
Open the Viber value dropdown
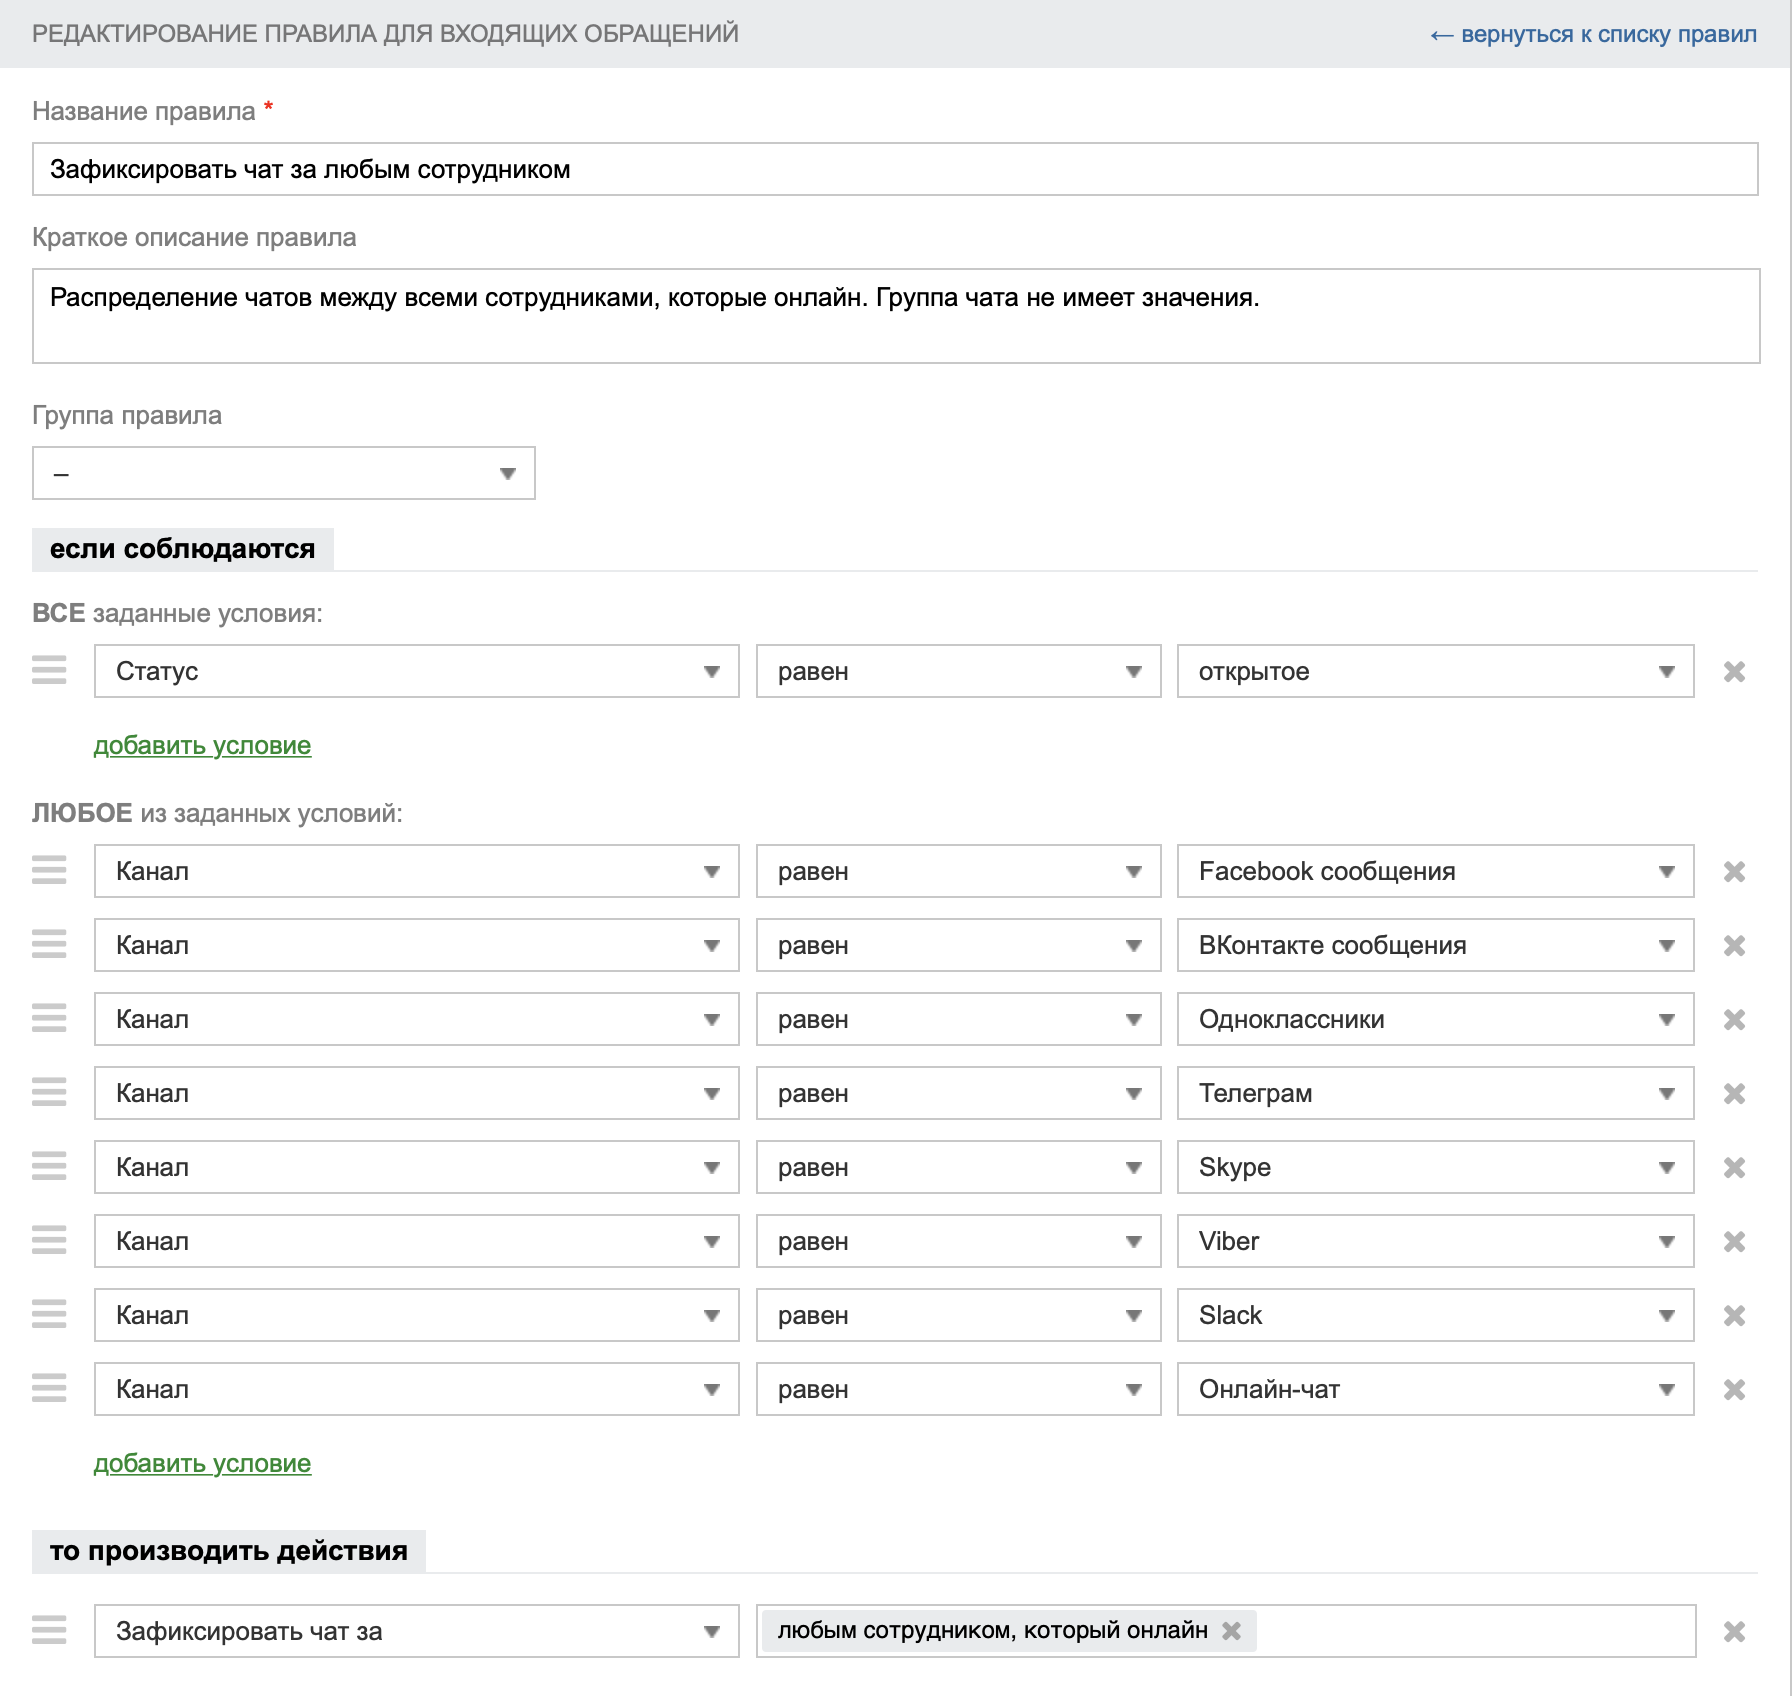tap(1436, 1241)
